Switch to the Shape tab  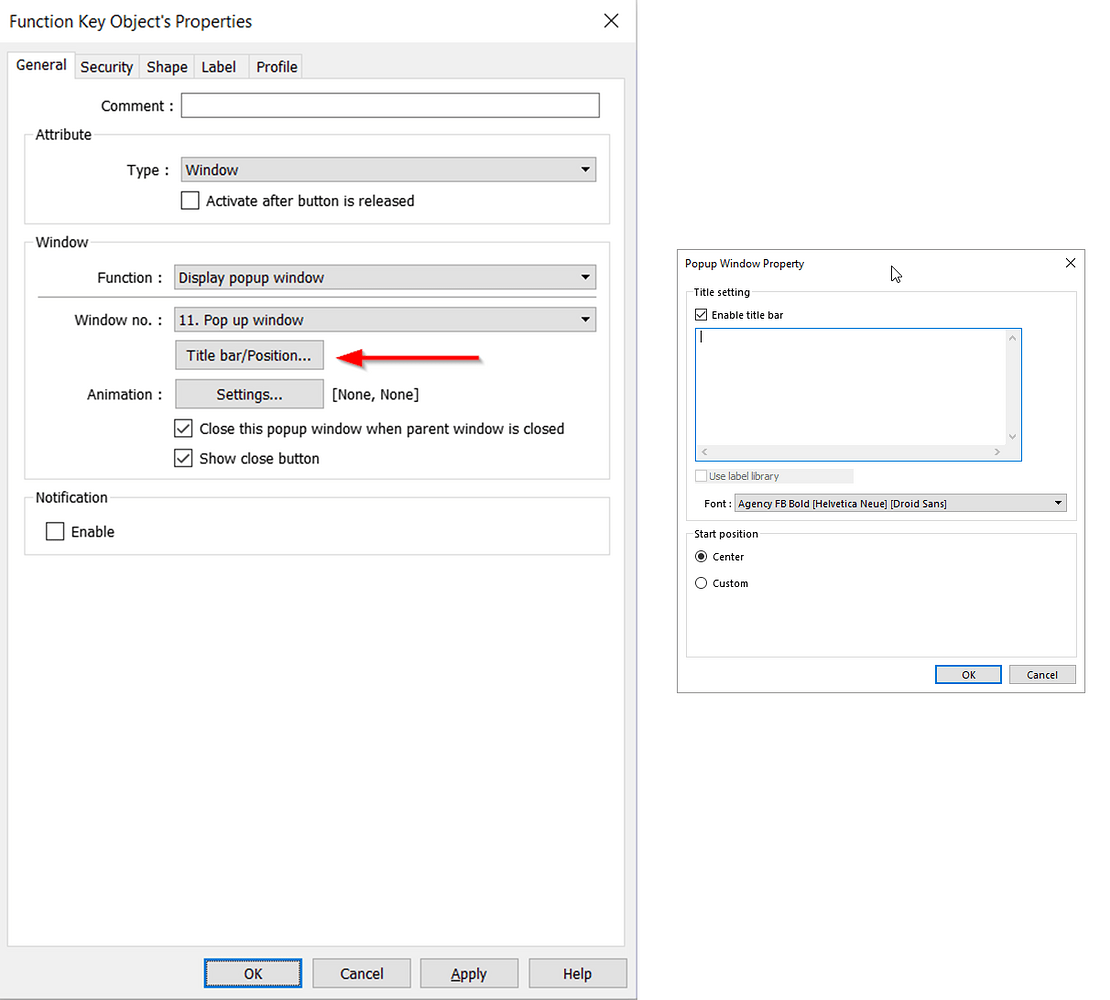point(166,66)
